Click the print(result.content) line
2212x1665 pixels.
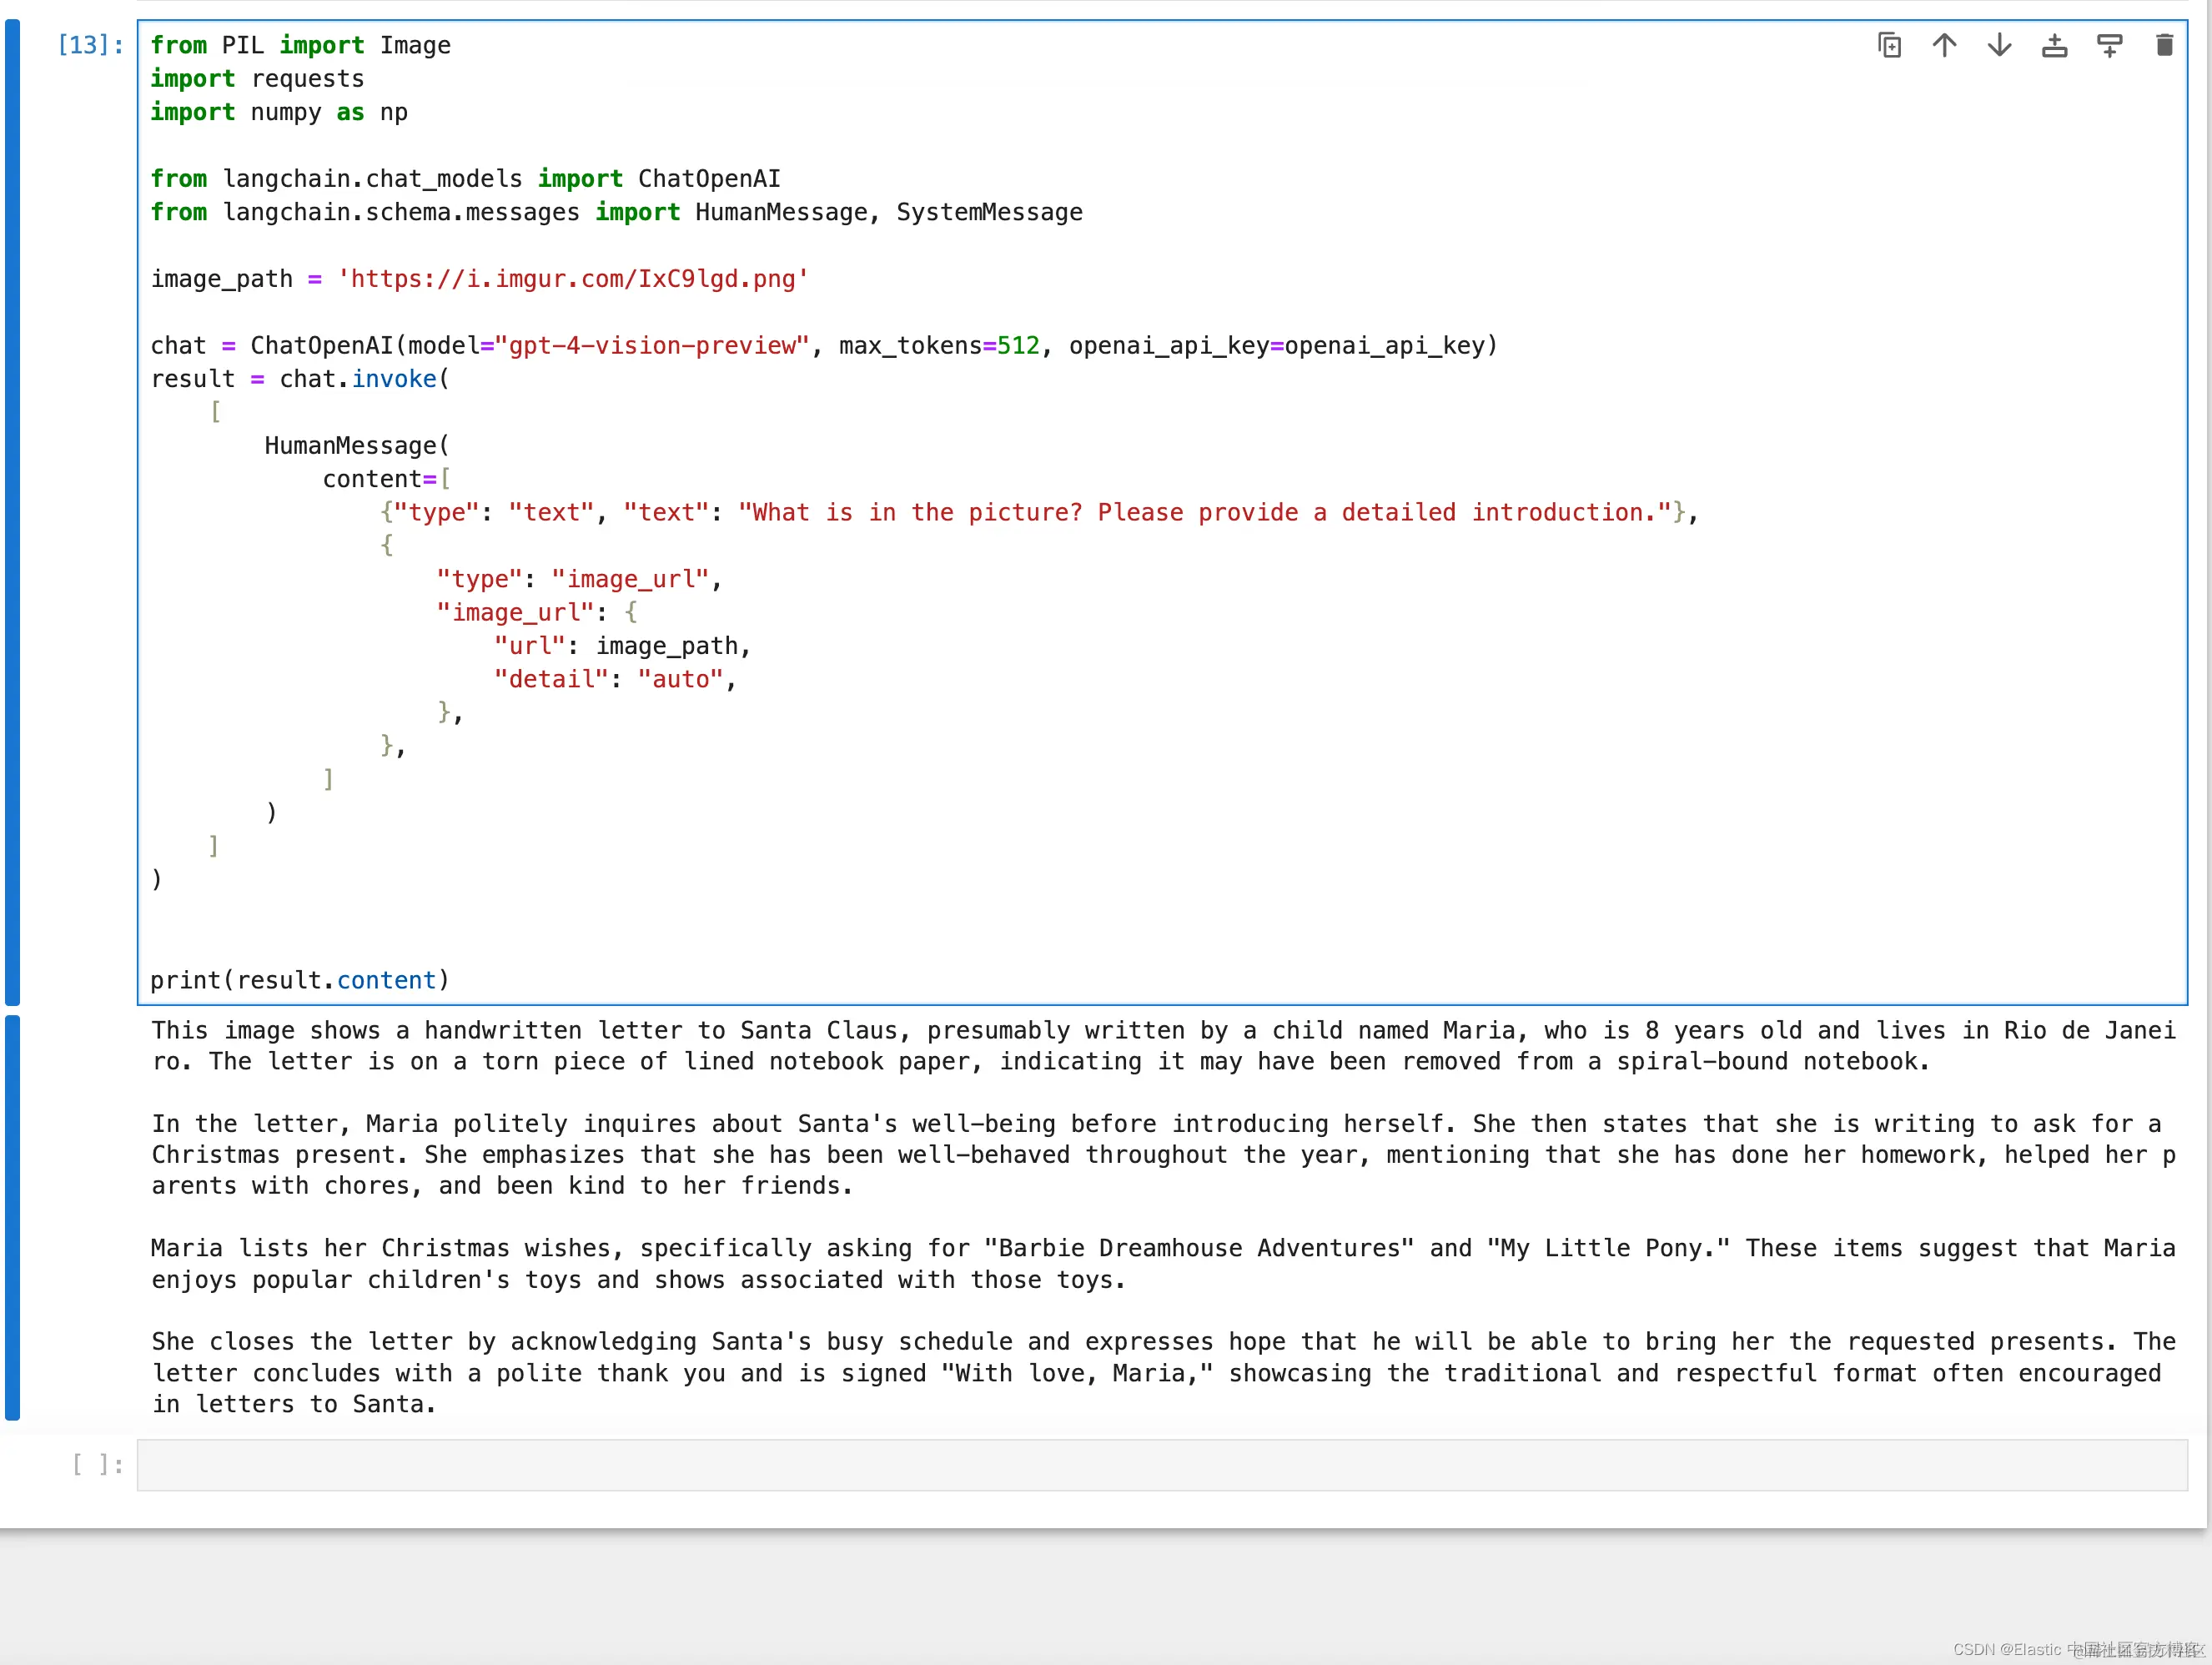click(x=300, y=980)
